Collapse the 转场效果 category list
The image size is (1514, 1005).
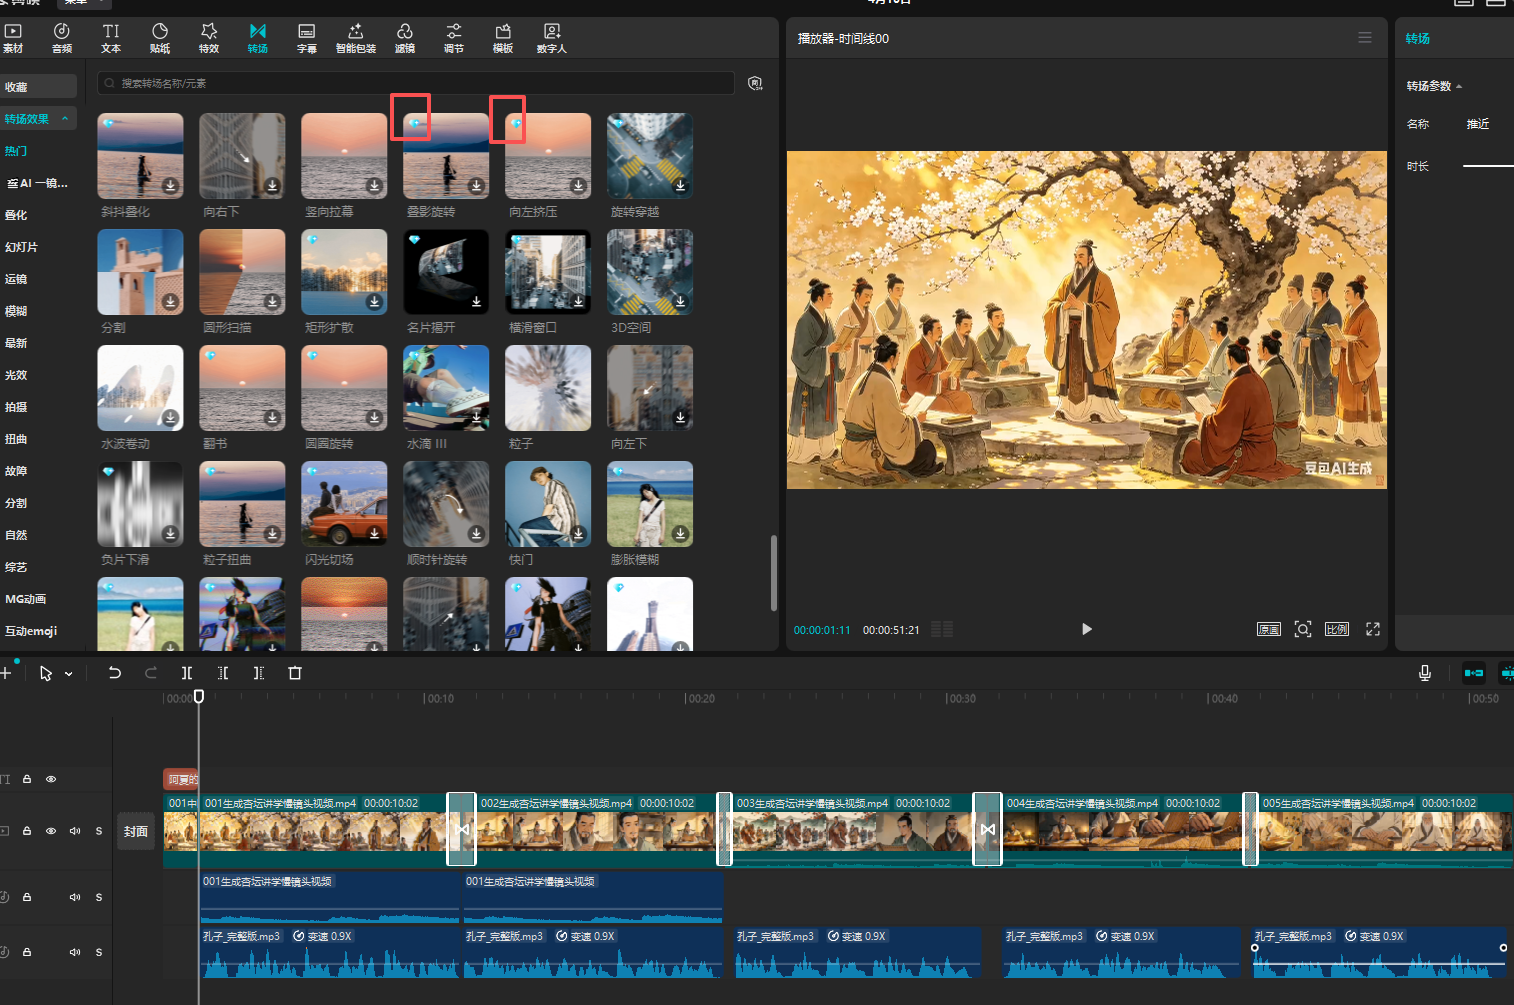click(x=65, y=118)
